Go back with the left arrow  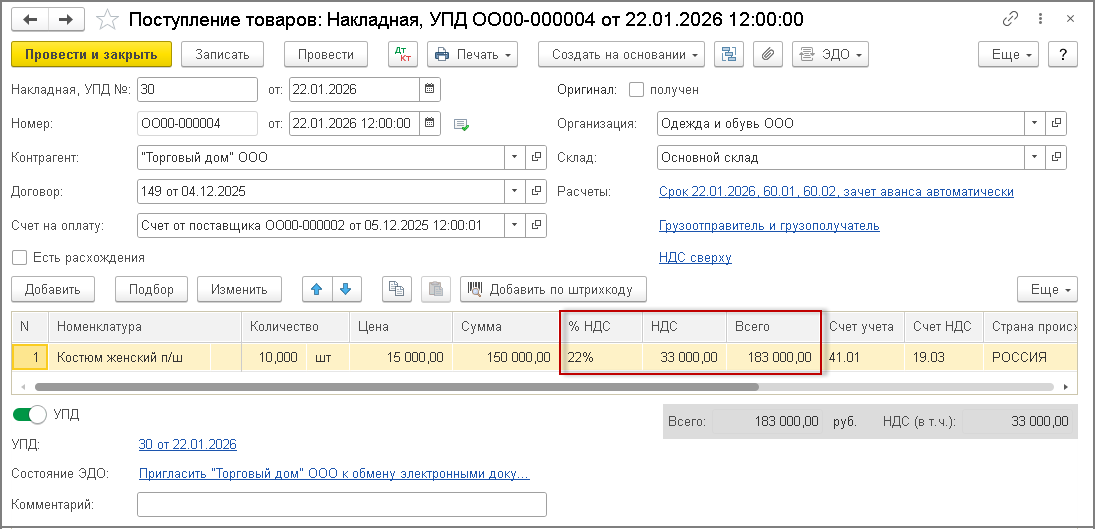(30, 20)
